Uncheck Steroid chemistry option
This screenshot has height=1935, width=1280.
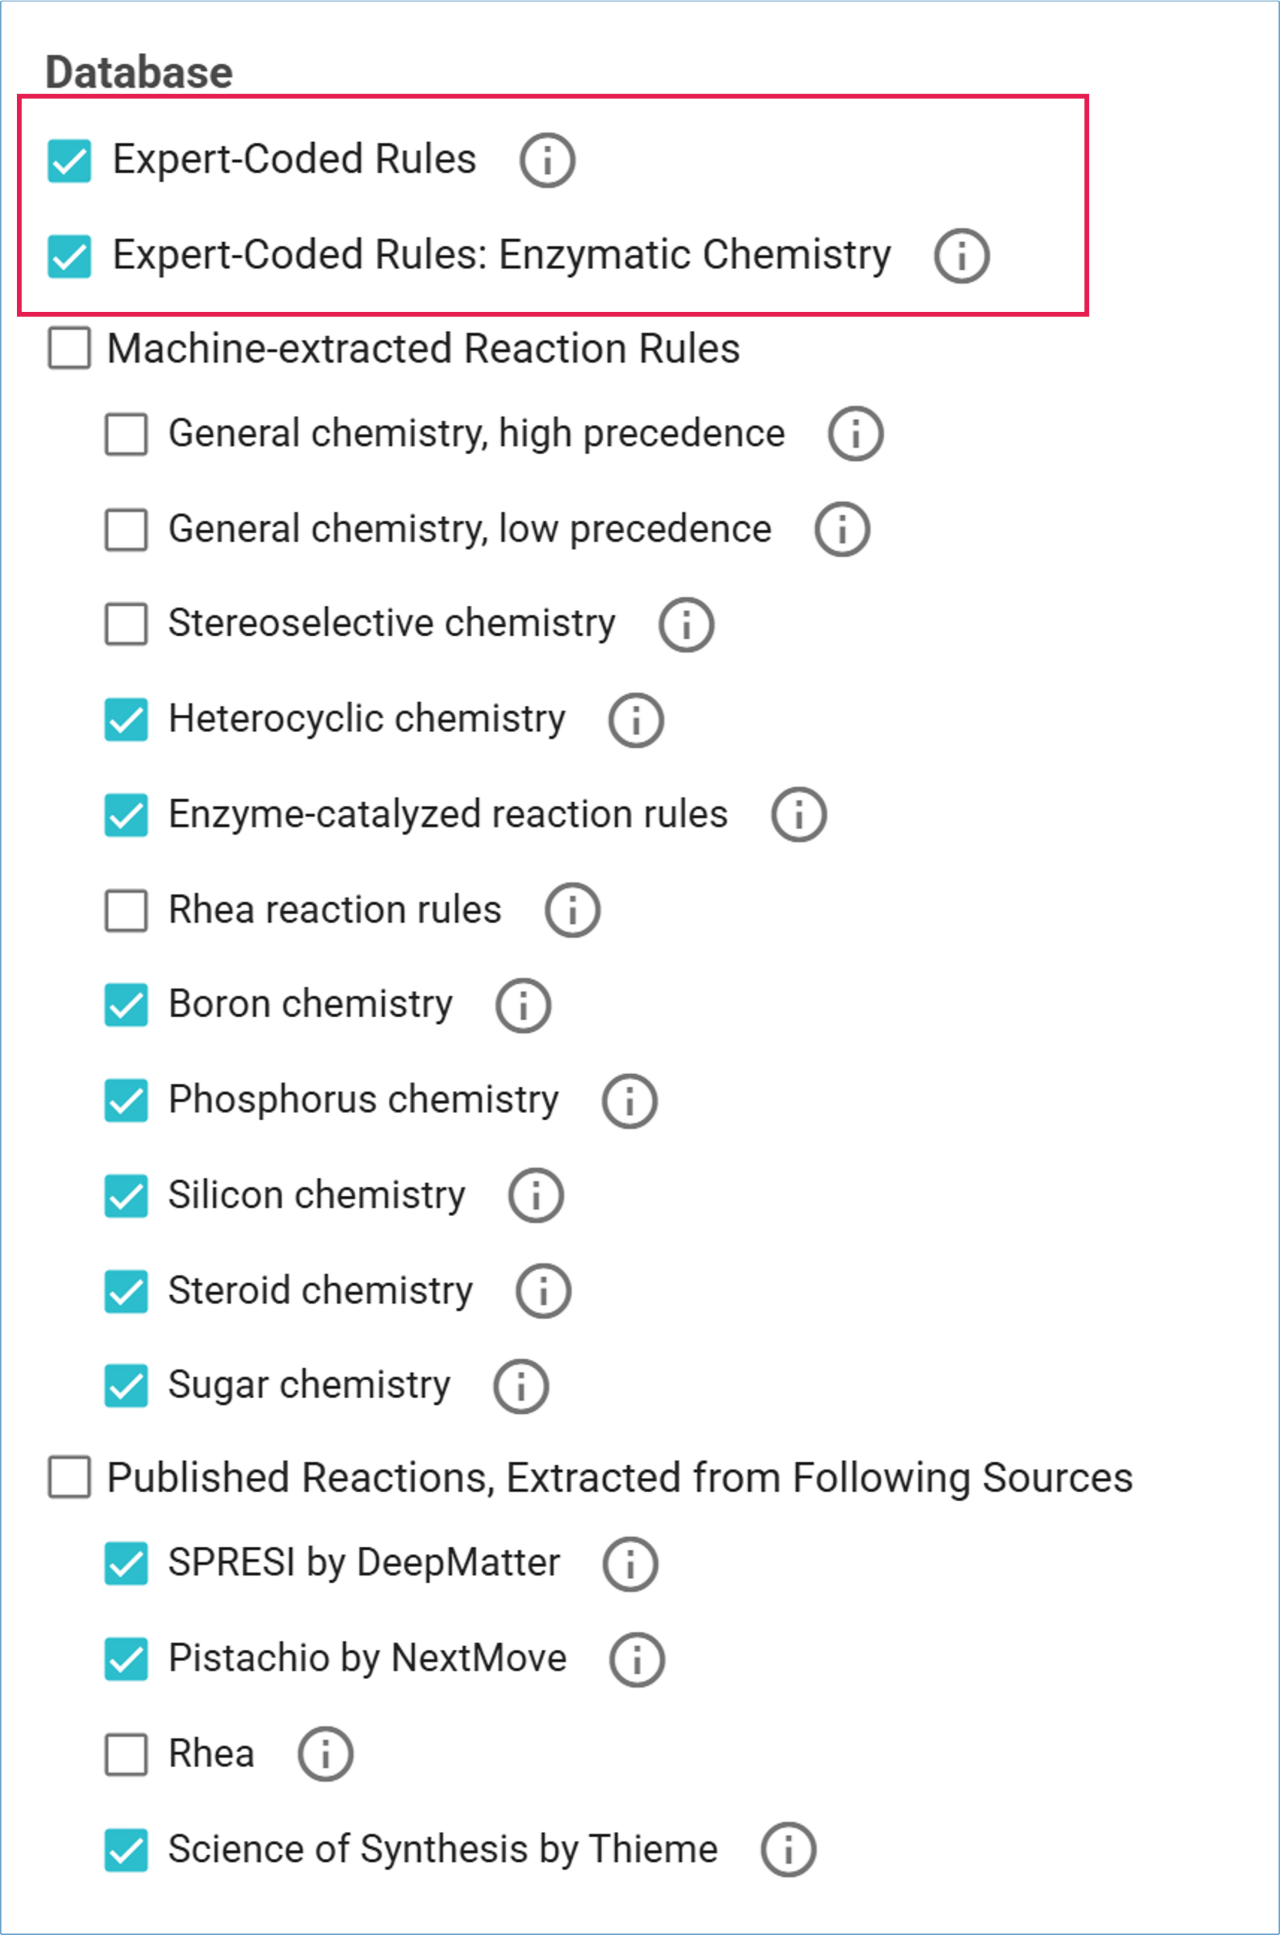point(127,1291)
